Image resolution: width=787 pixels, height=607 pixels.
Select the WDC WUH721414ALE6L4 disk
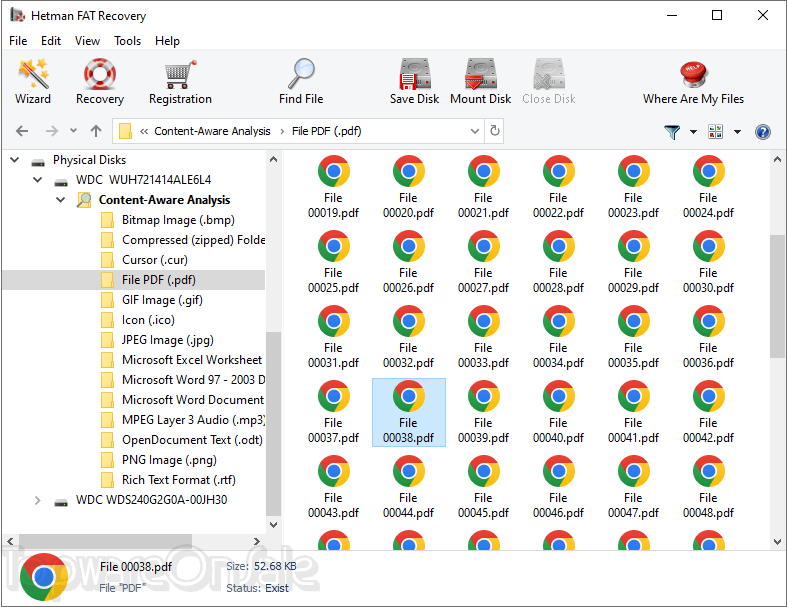coord(144,180)
